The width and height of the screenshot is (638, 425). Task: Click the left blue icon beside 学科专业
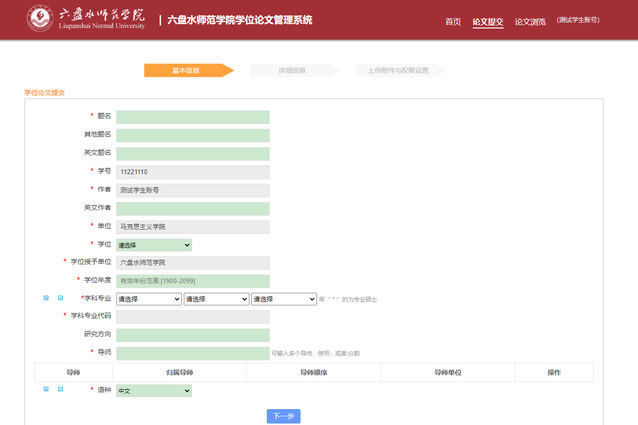point(45,298)
